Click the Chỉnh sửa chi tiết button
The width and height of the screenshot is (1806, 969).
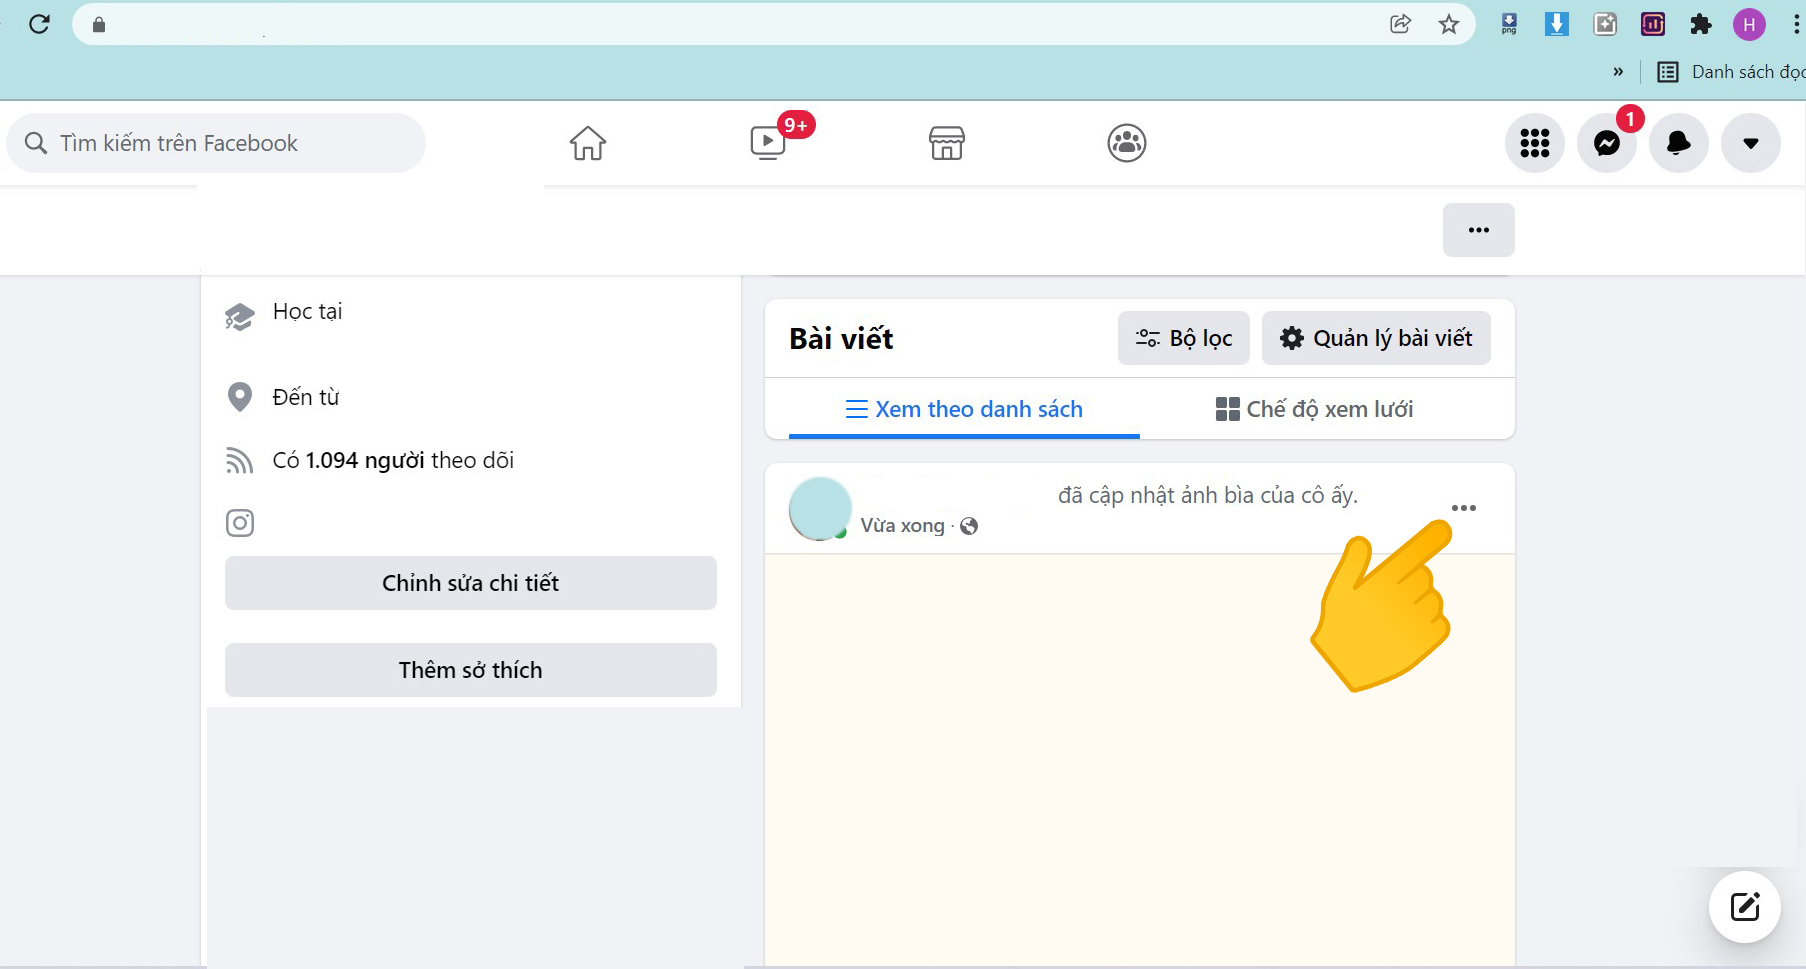click(x=470, y=583)
